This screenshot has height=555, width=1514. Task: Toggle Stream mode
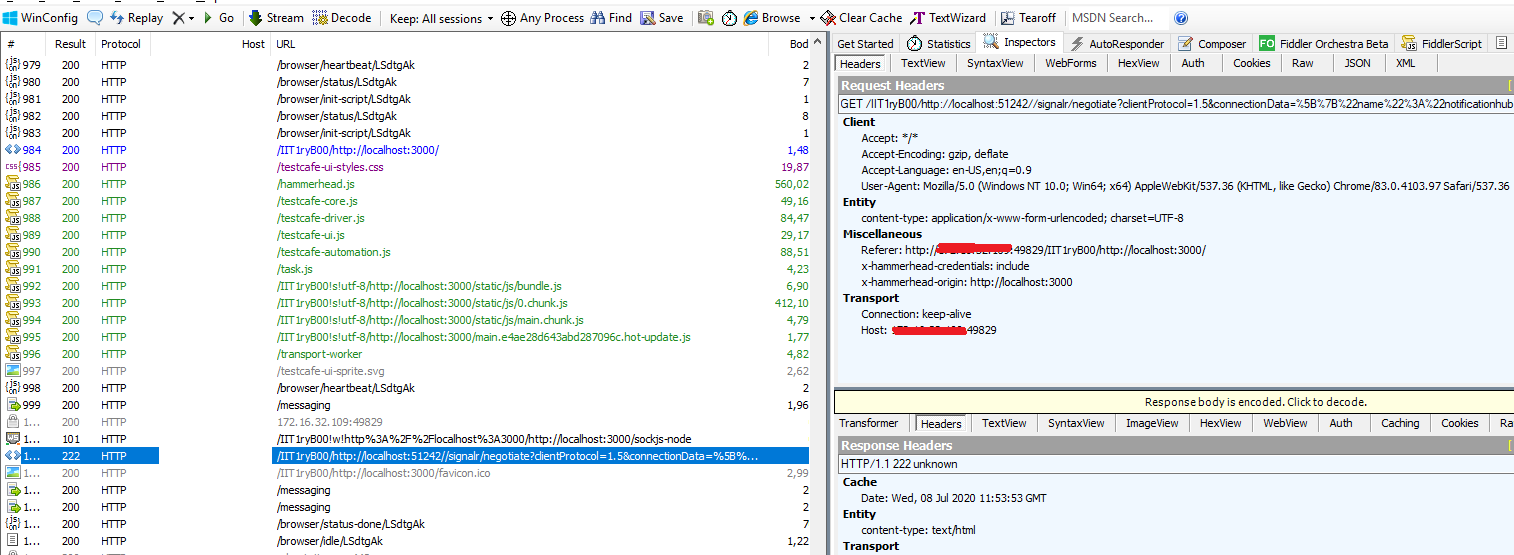pos(276,18)
